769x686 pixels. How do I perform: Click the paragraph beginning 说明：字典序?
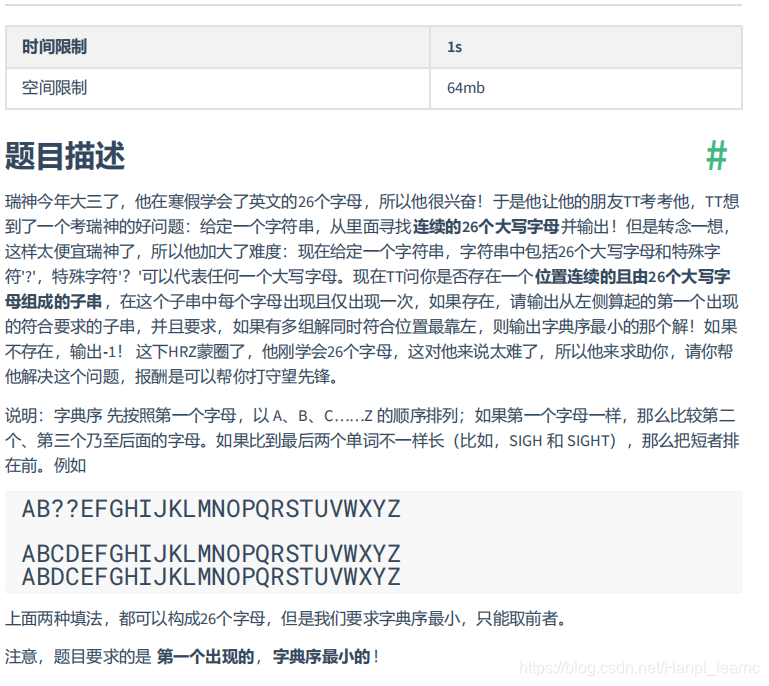[x=372, y=441]
